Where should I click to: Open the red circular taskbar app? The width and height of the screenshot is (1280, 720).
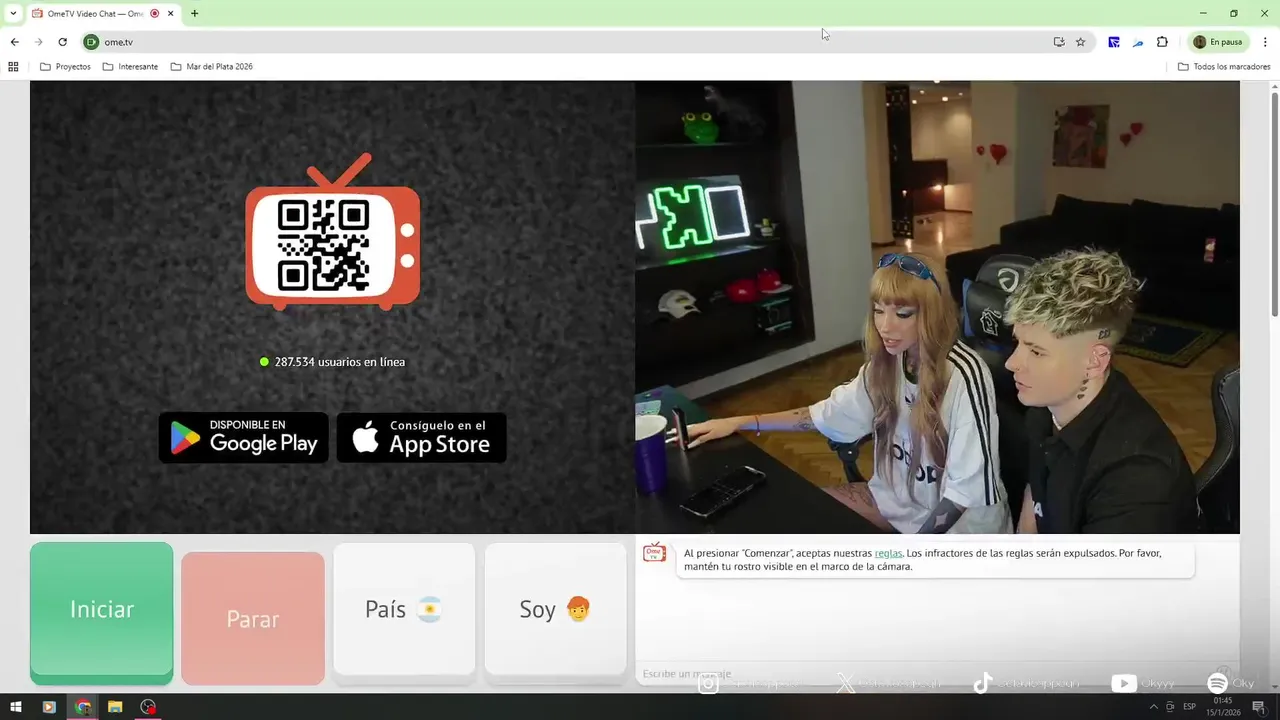[148, 707]
